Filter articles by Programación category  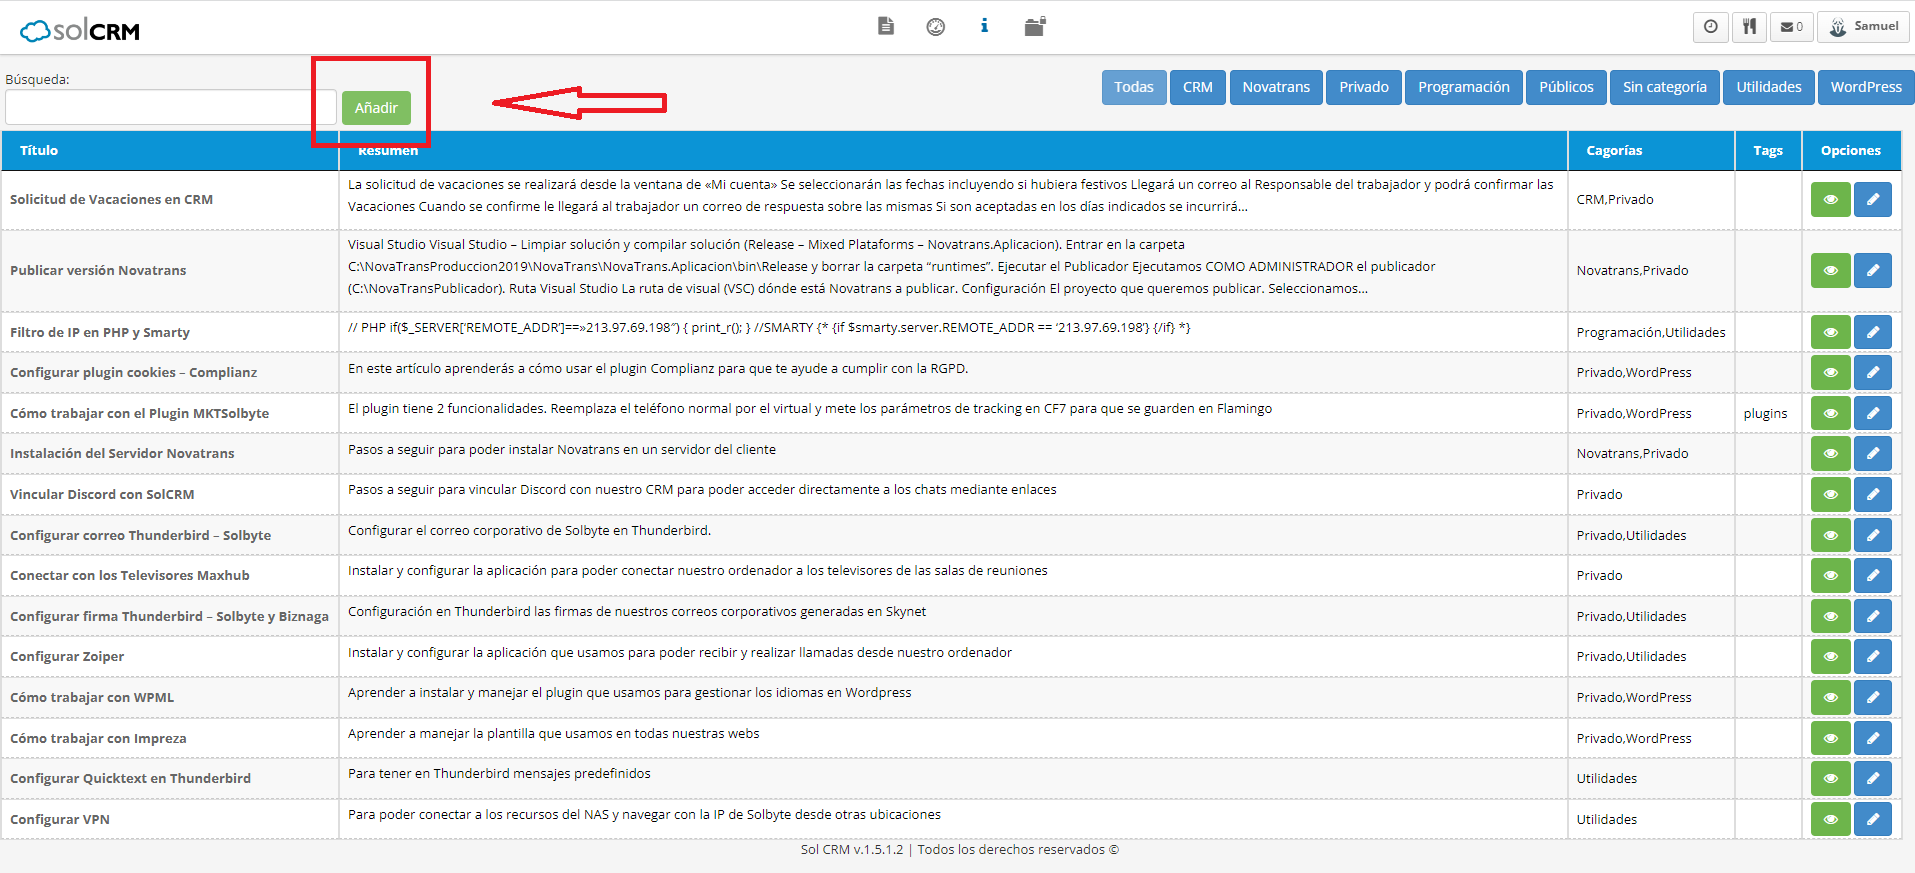tap(1464, 87)
